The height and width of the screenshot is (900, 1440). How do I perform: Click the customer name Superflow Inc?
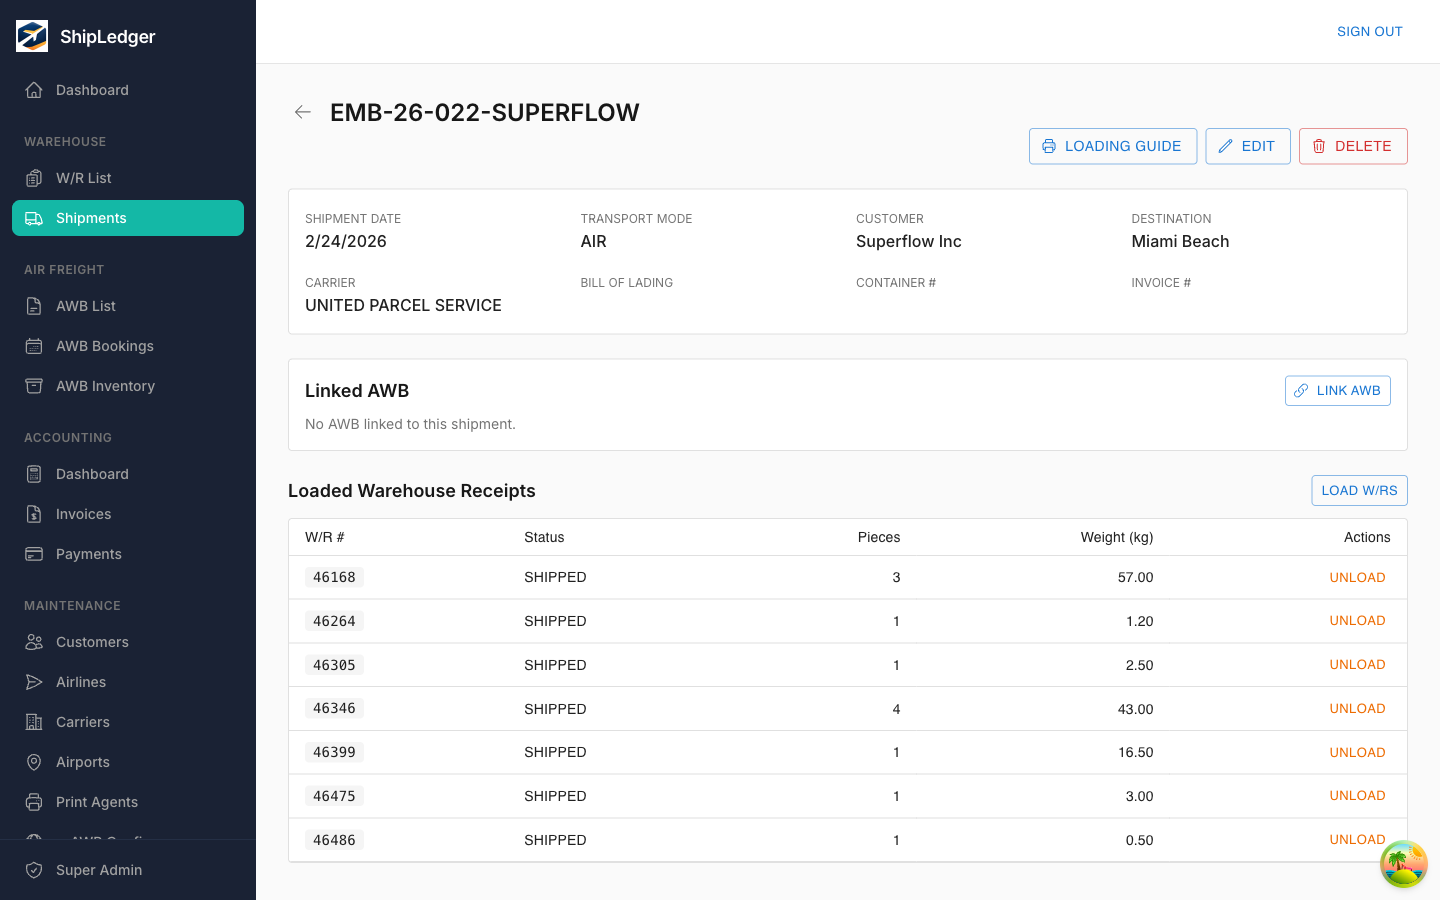(x=909, y=241)
